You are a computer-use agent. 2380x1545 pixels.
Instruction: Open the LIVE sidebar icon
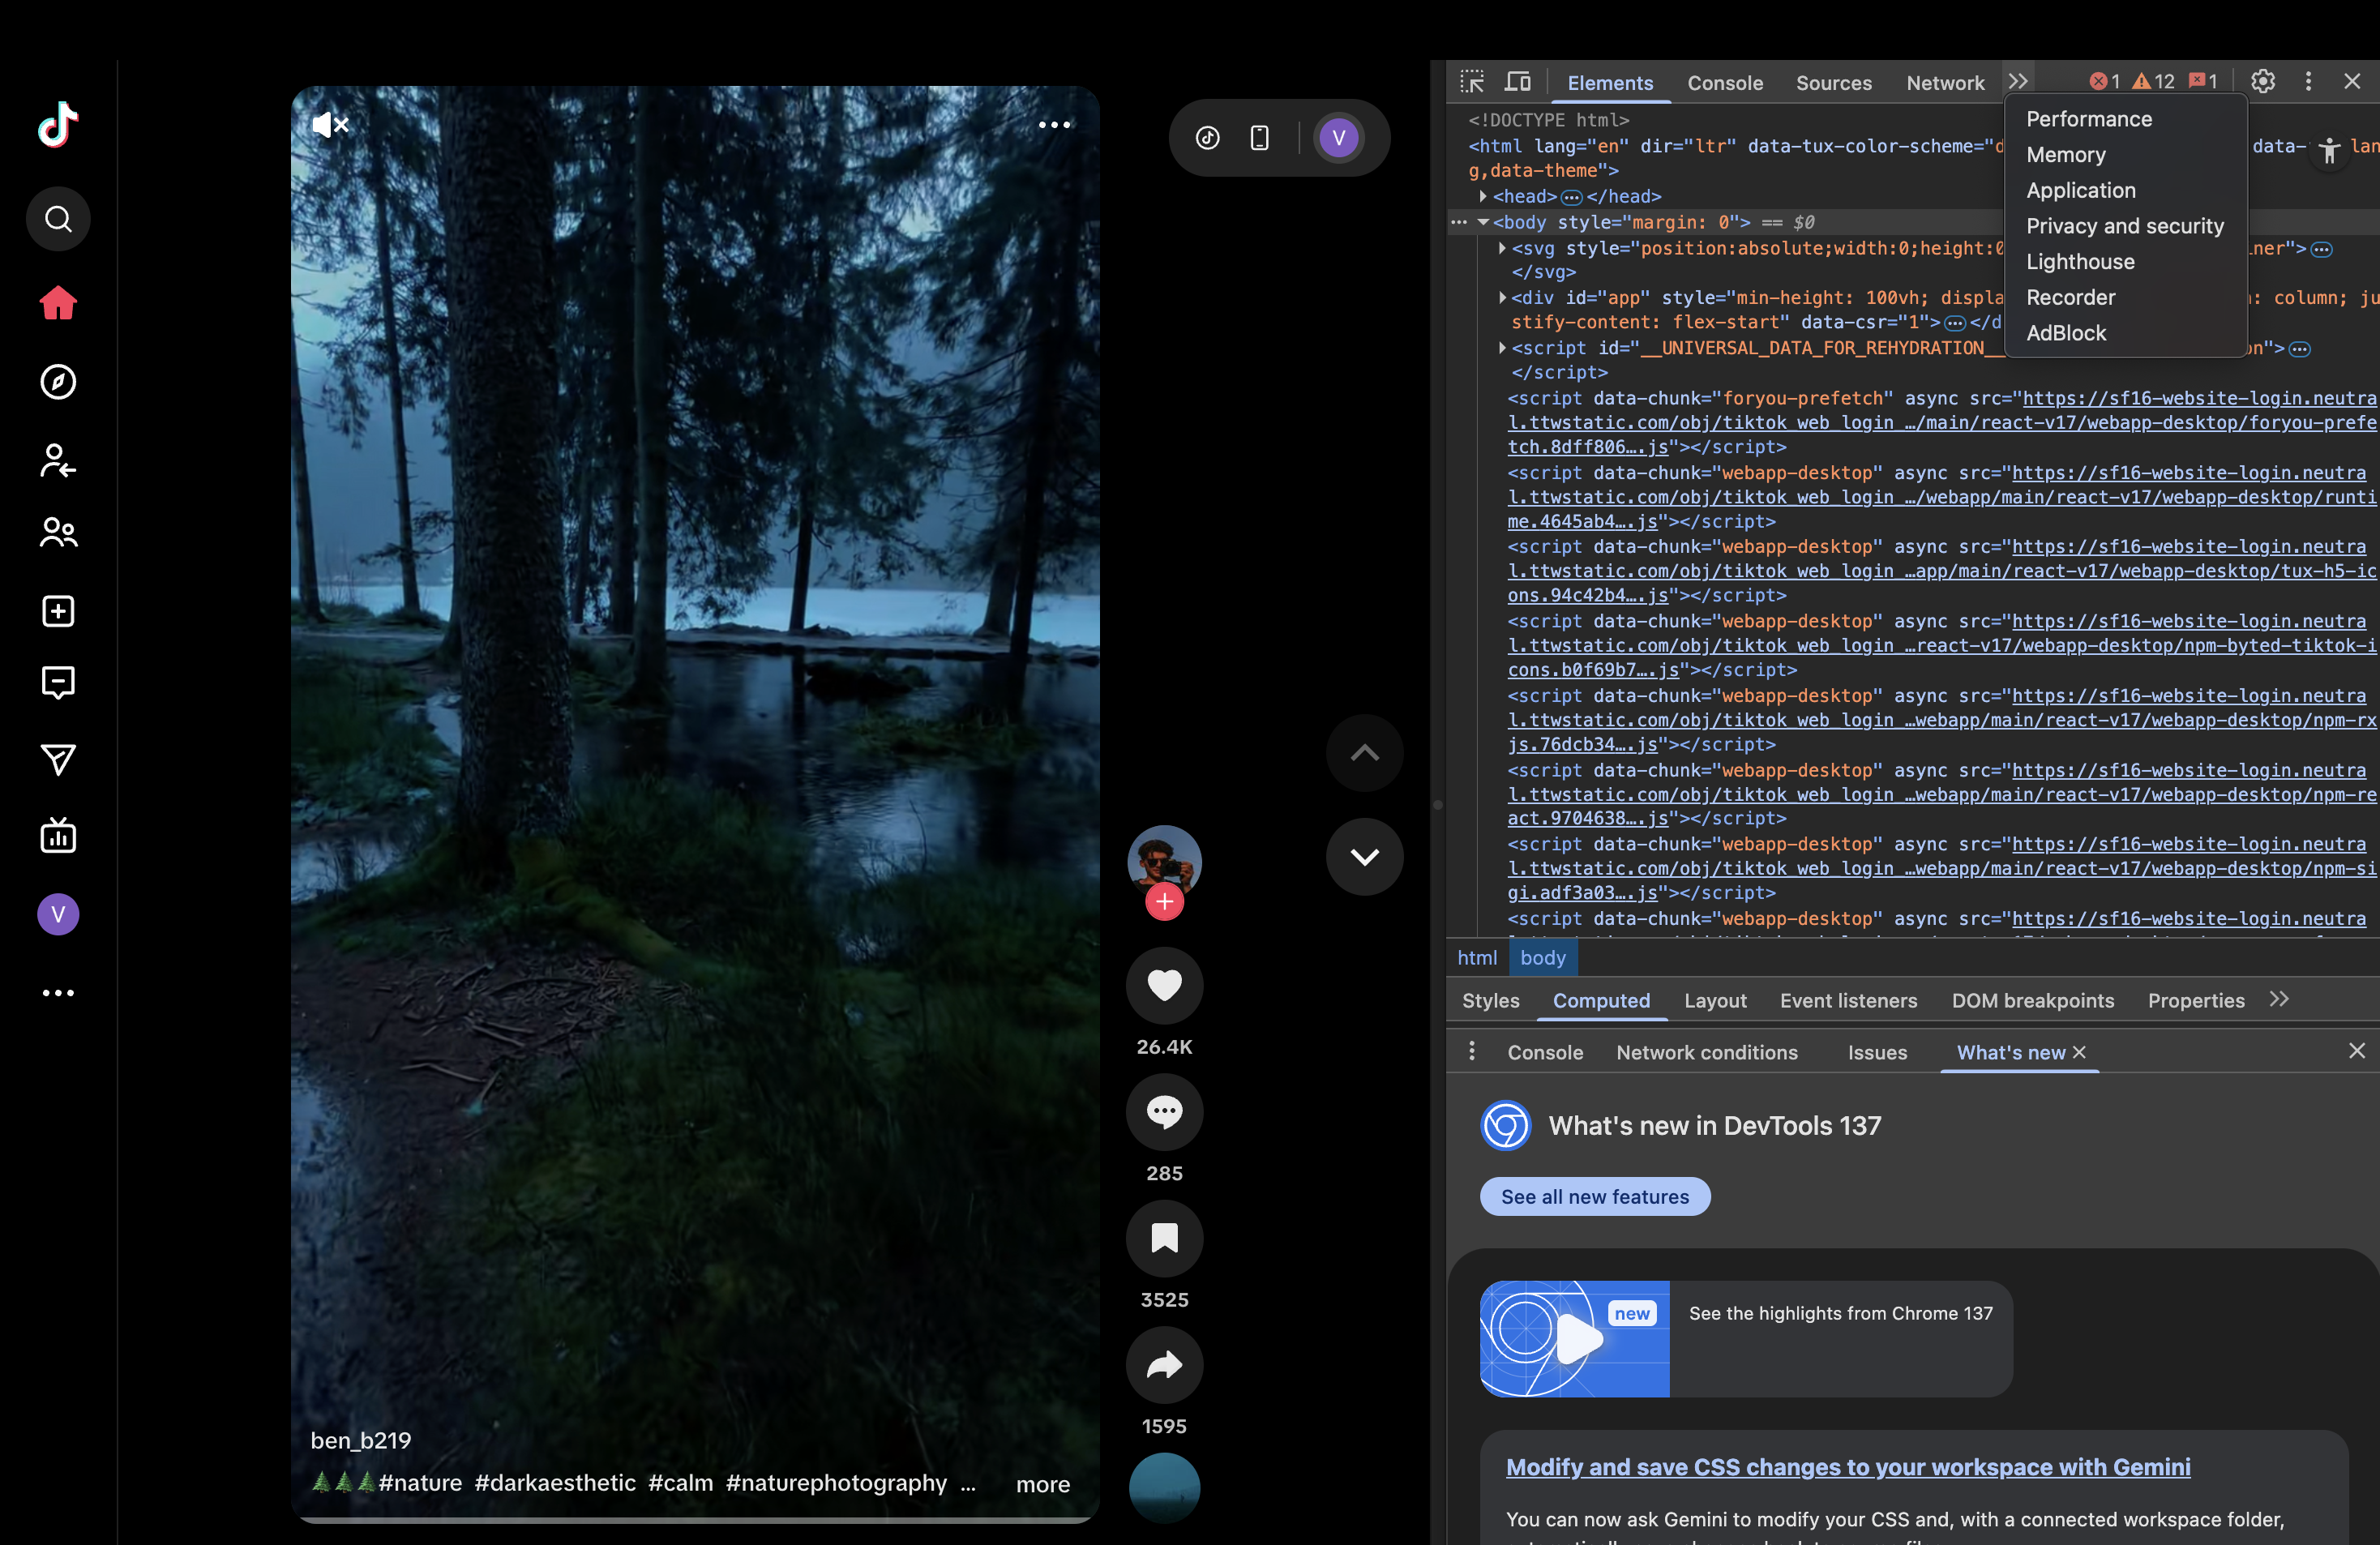(58, 836)
